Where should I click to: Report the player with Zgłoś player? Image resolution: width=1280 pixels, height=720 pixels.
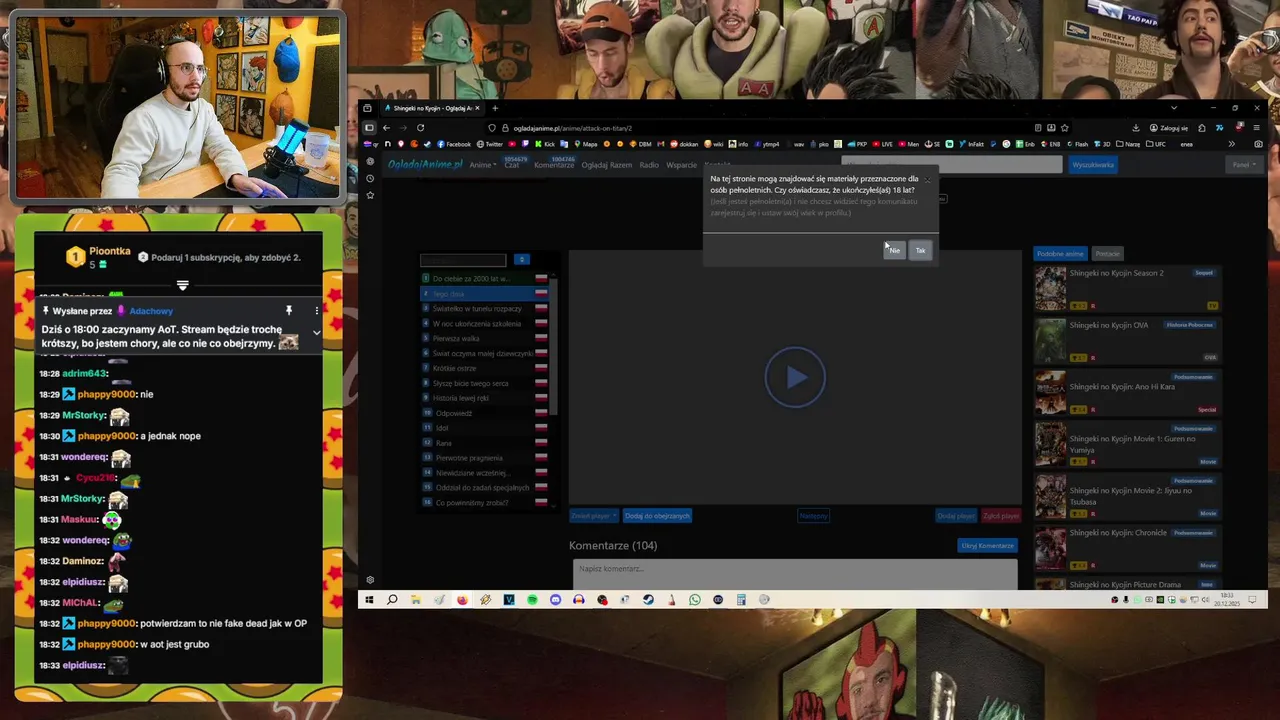tap(1001, 516)
